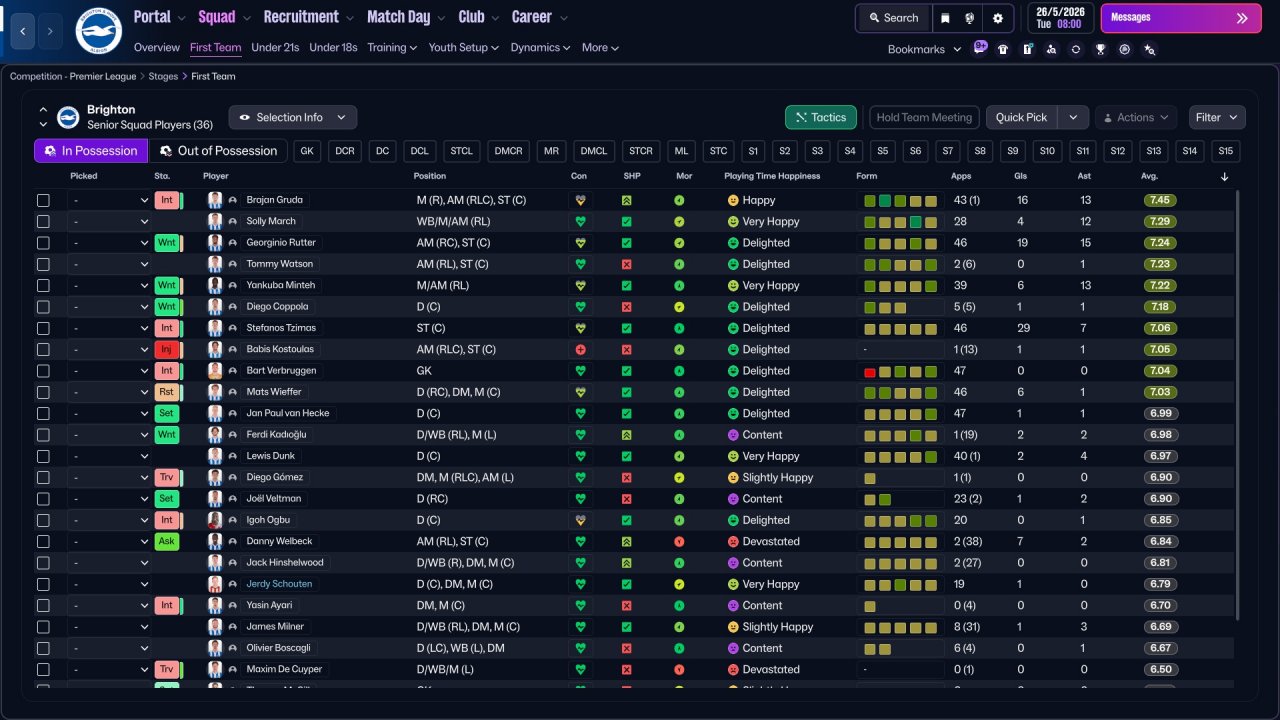Click Bart Verbruggen's form colour squares
The image size is (1280, 720).
(x=900, y=371)
